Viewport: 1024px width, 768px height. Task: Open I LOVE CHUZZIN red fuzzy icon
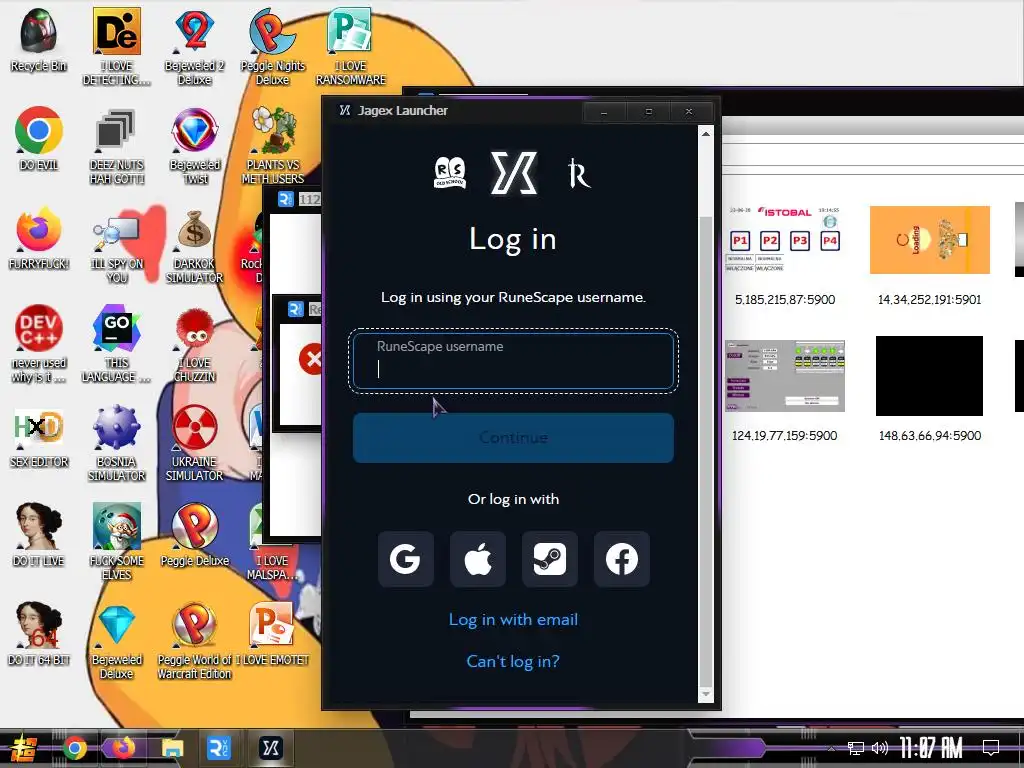coord(194,343)
